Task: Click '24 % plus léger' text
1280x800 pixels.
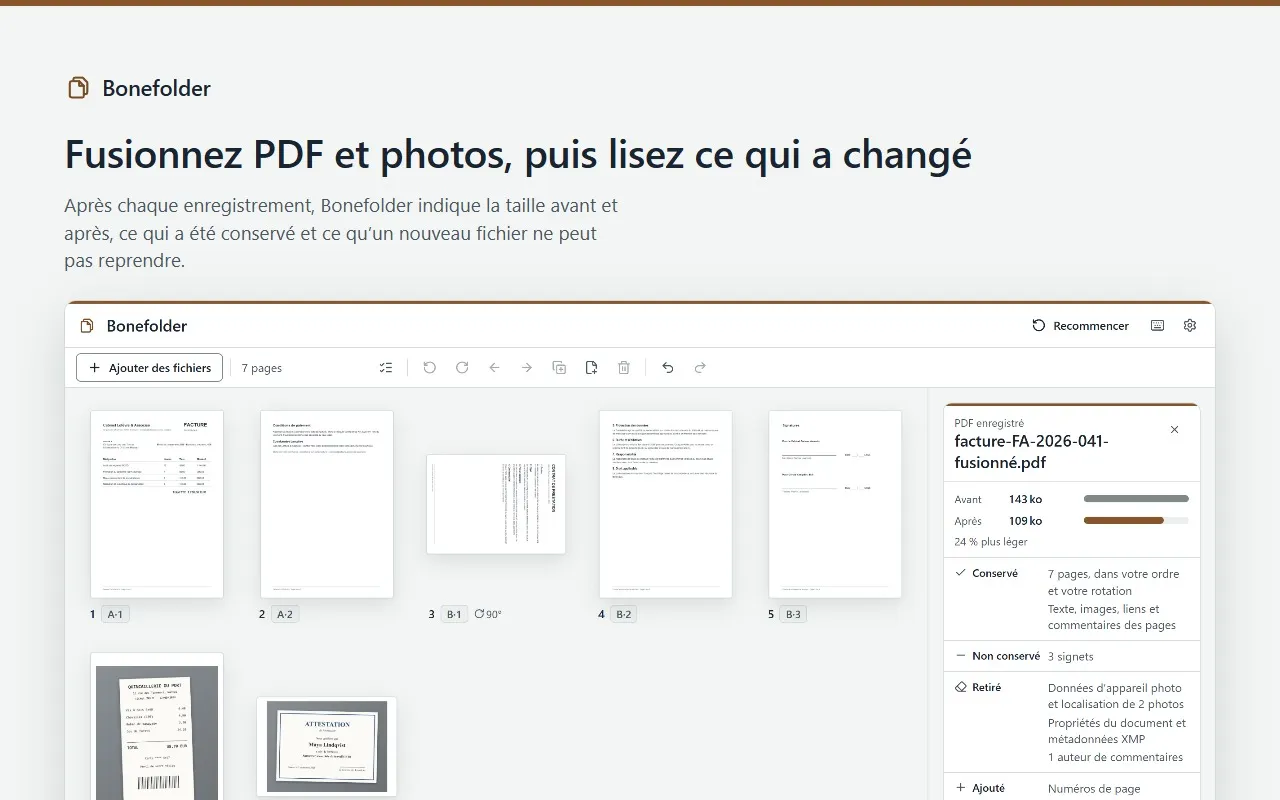Action: tap(991, 542)
